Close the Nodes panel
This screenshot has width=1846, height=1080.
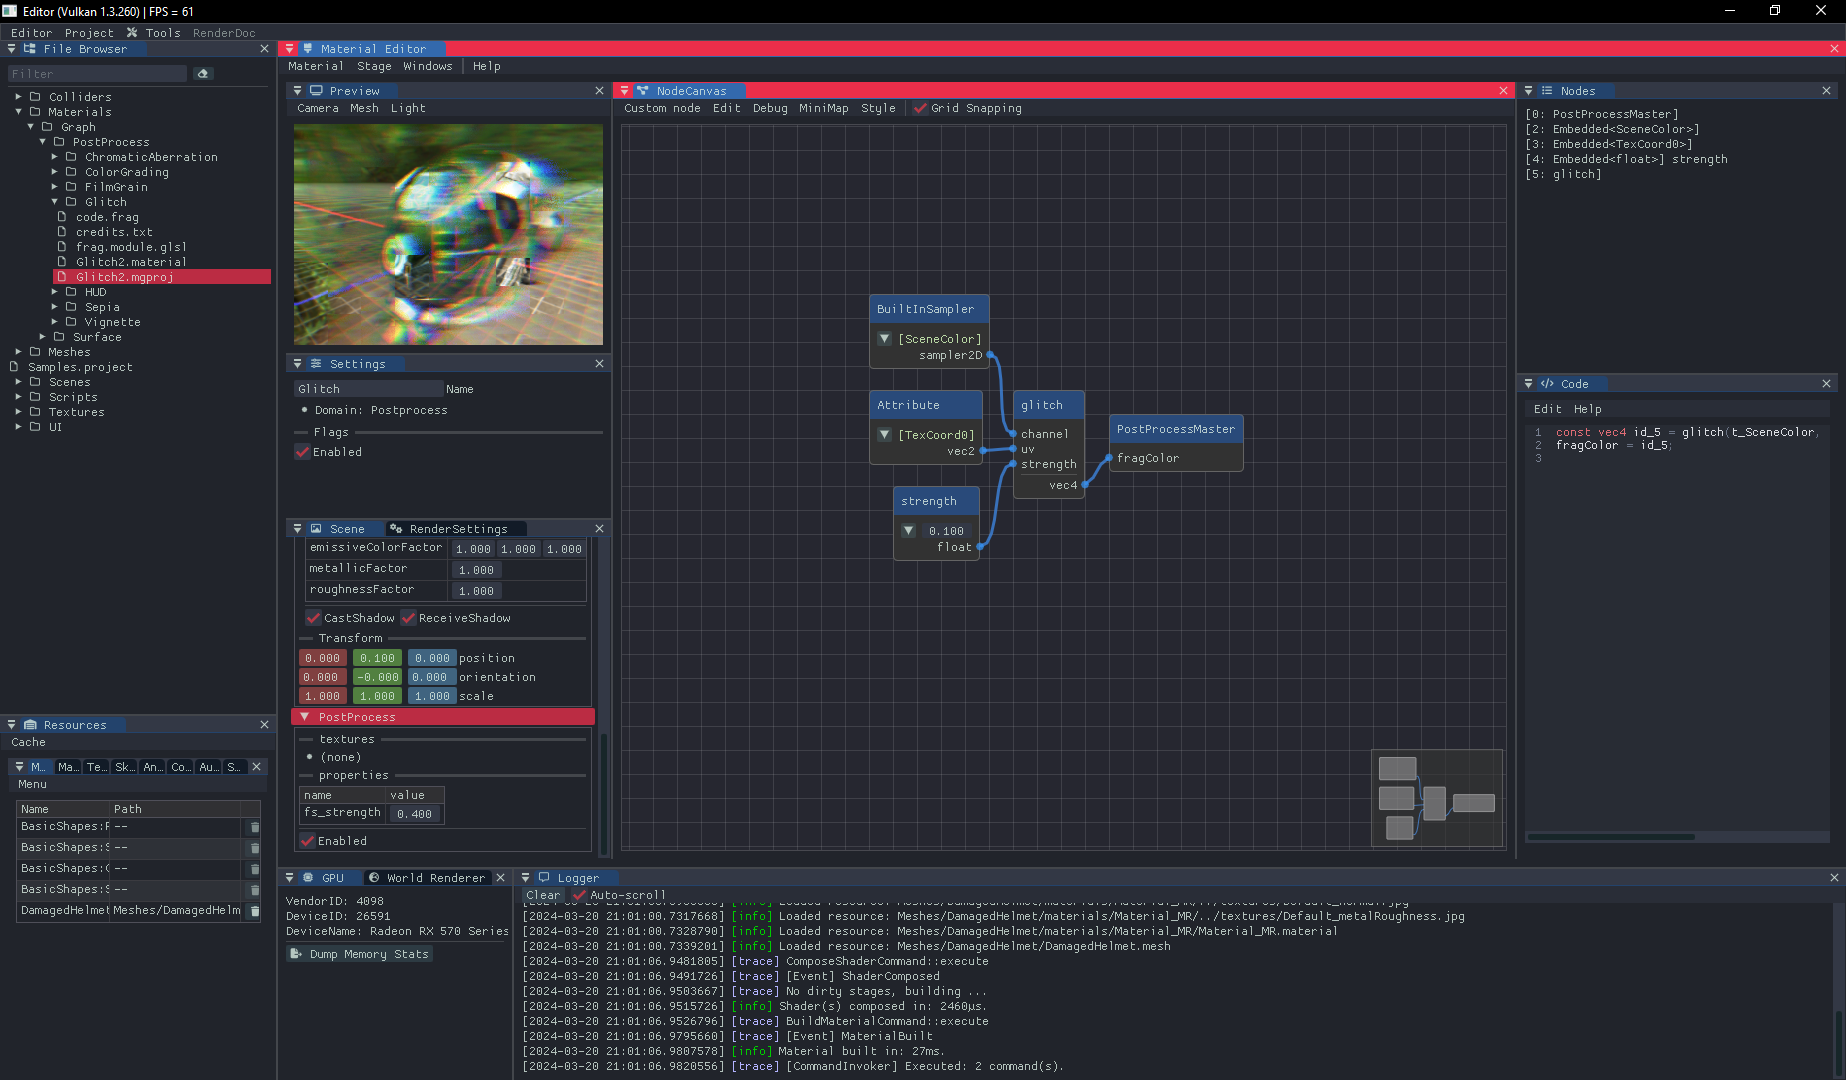click(x=1826, y=91)
